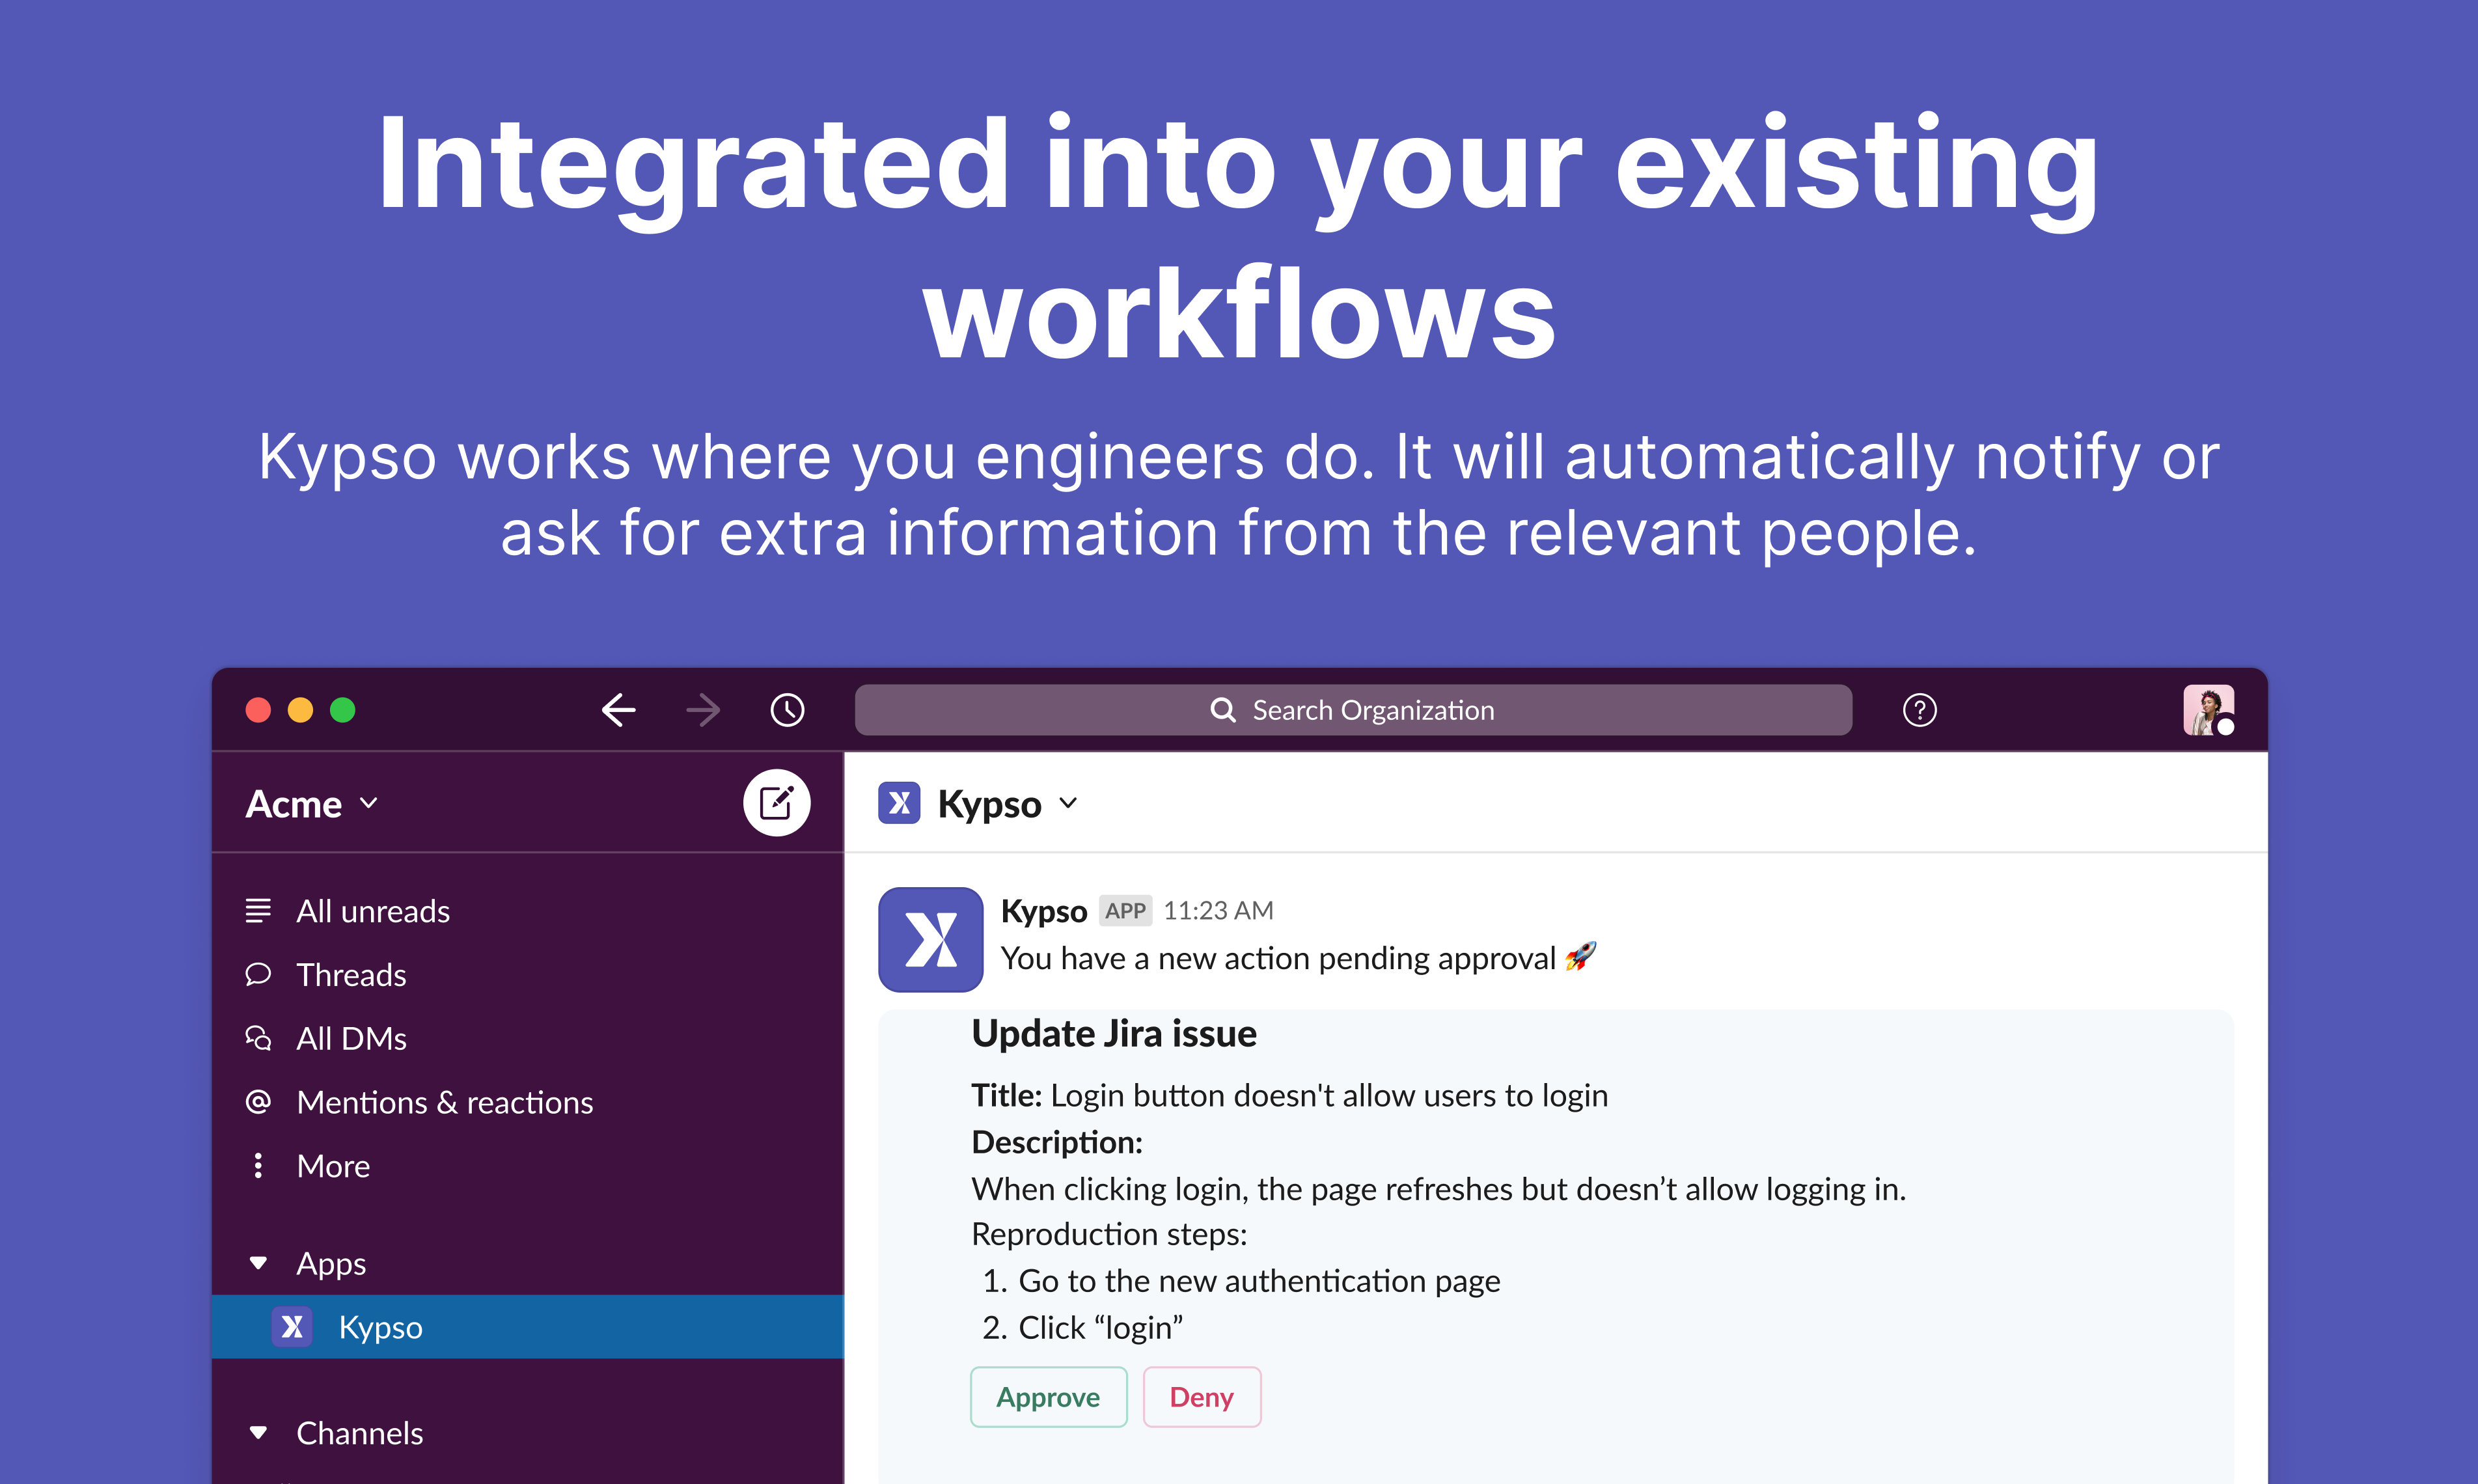The image size is (2478, 1484).
Task: Click the Search Organization field
Action: click(1352, 710)
